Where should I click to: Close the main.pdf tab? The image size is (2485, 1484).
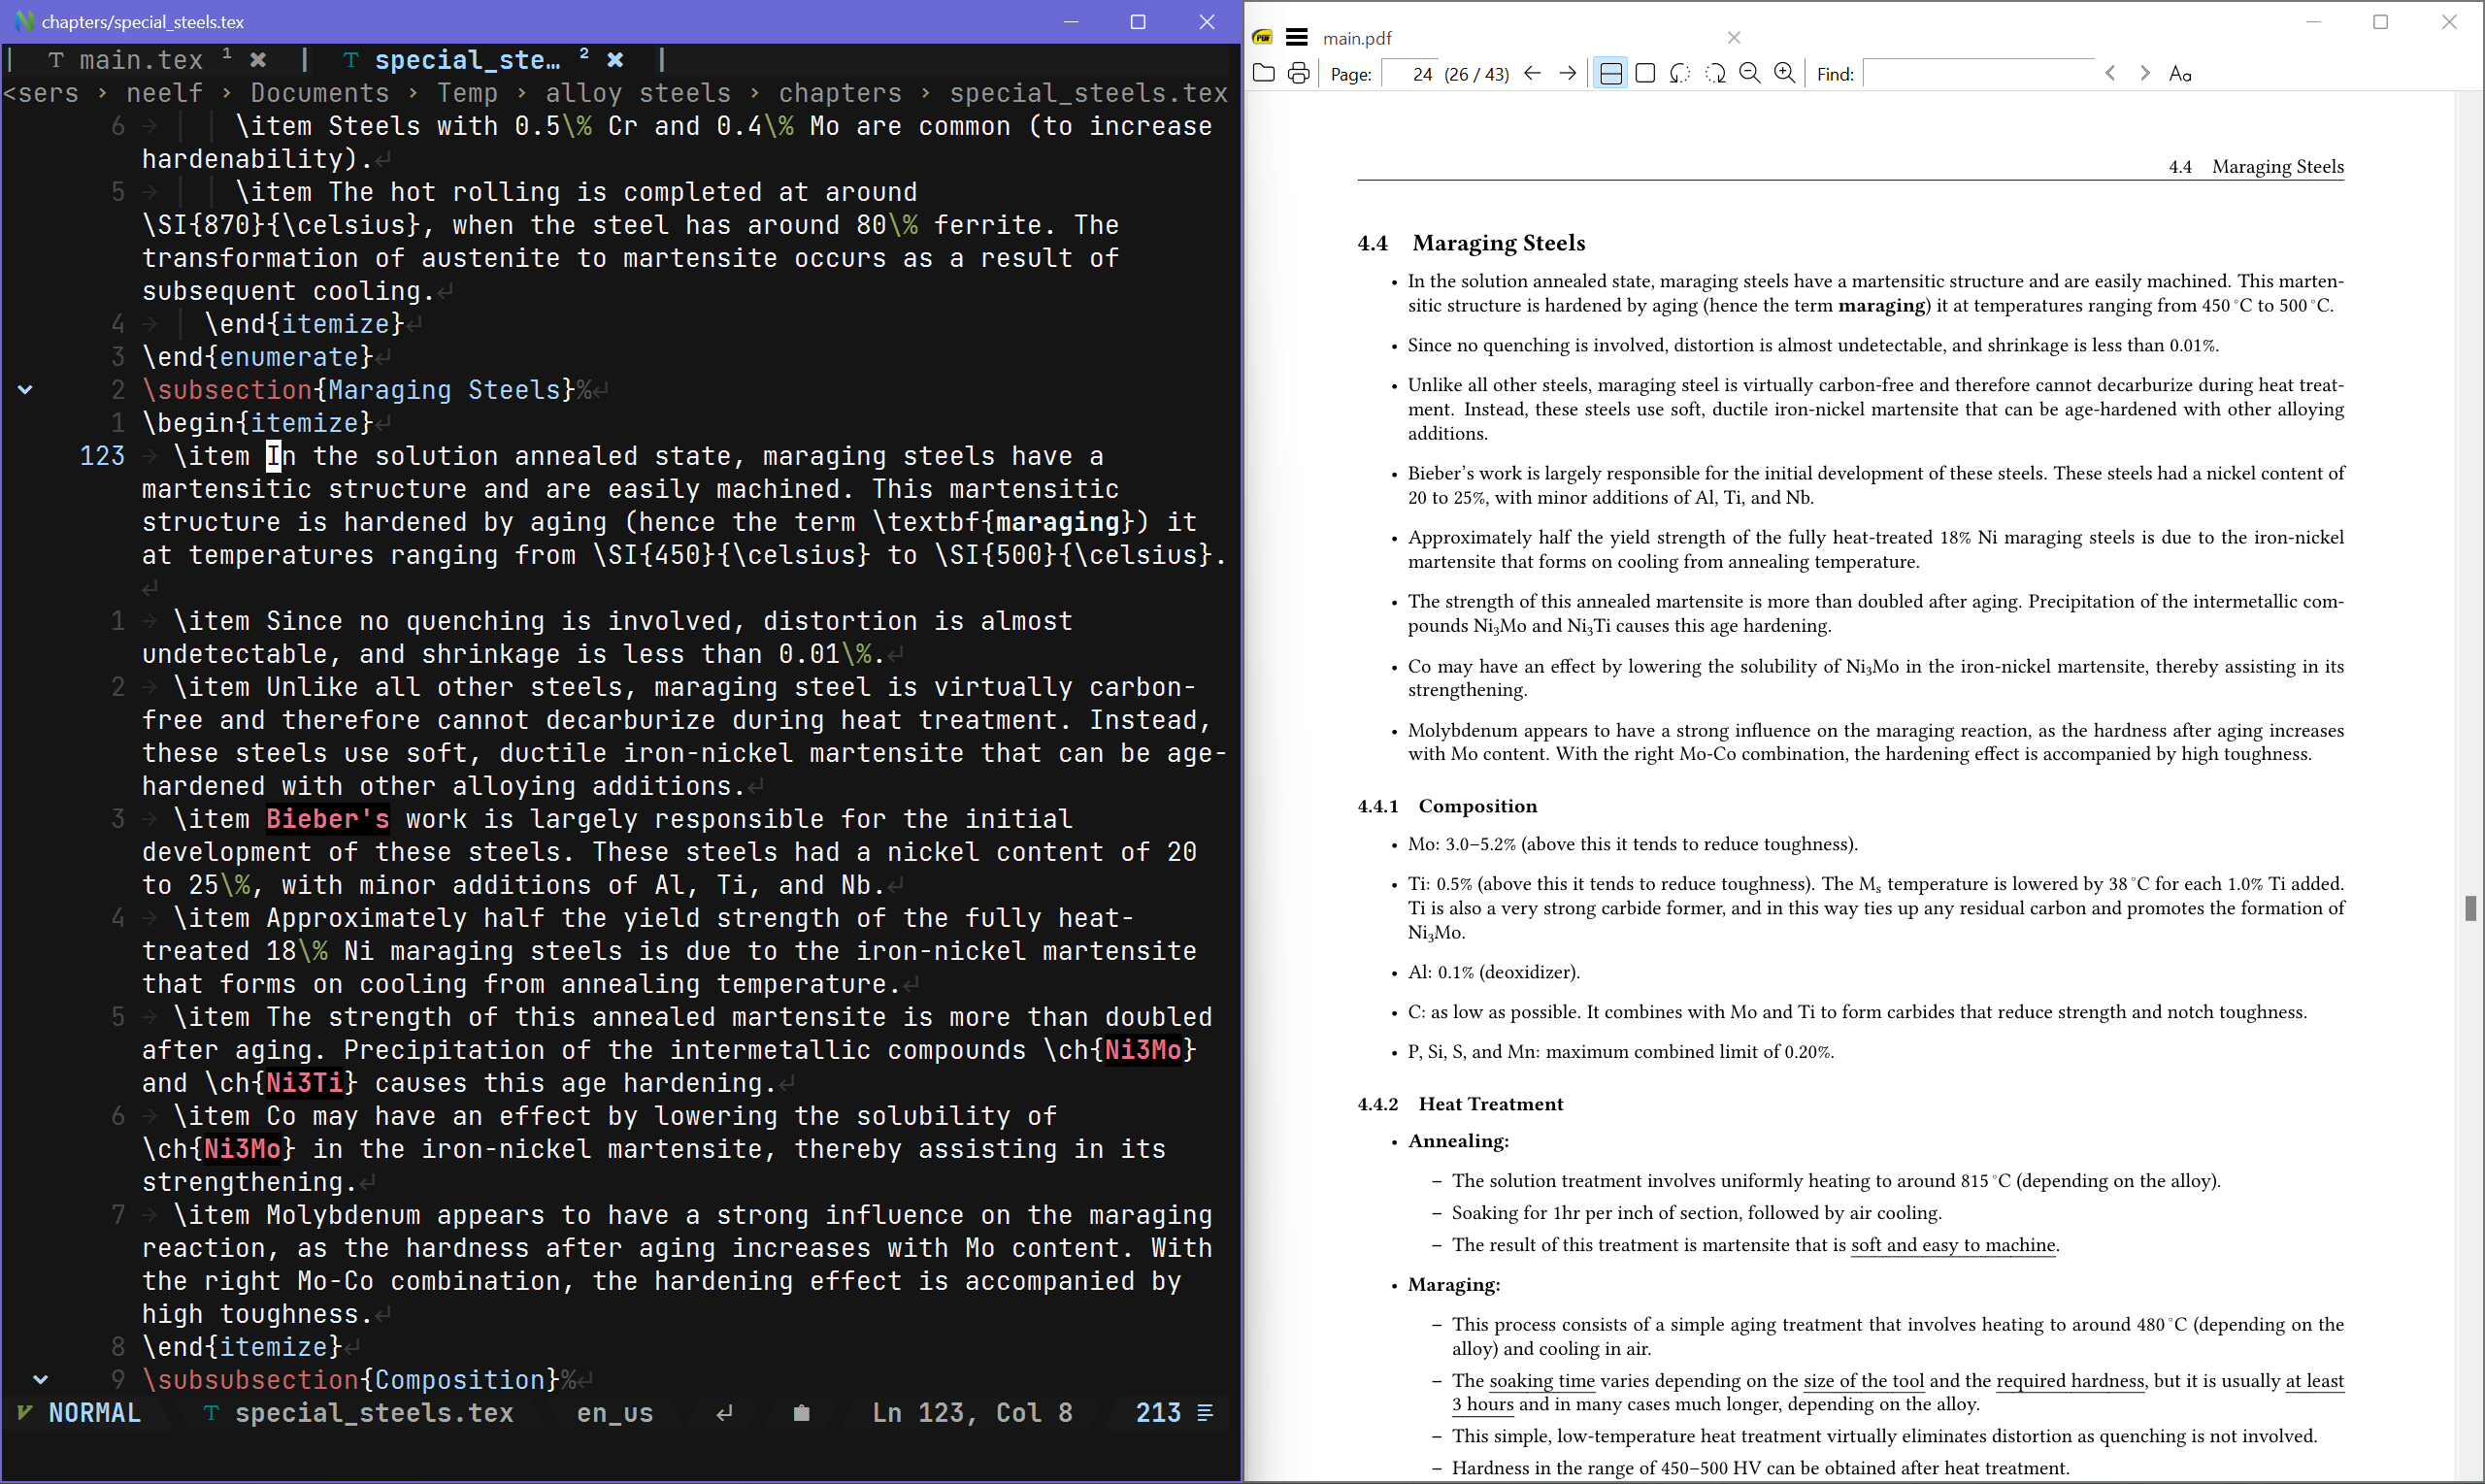[1734, 38]
